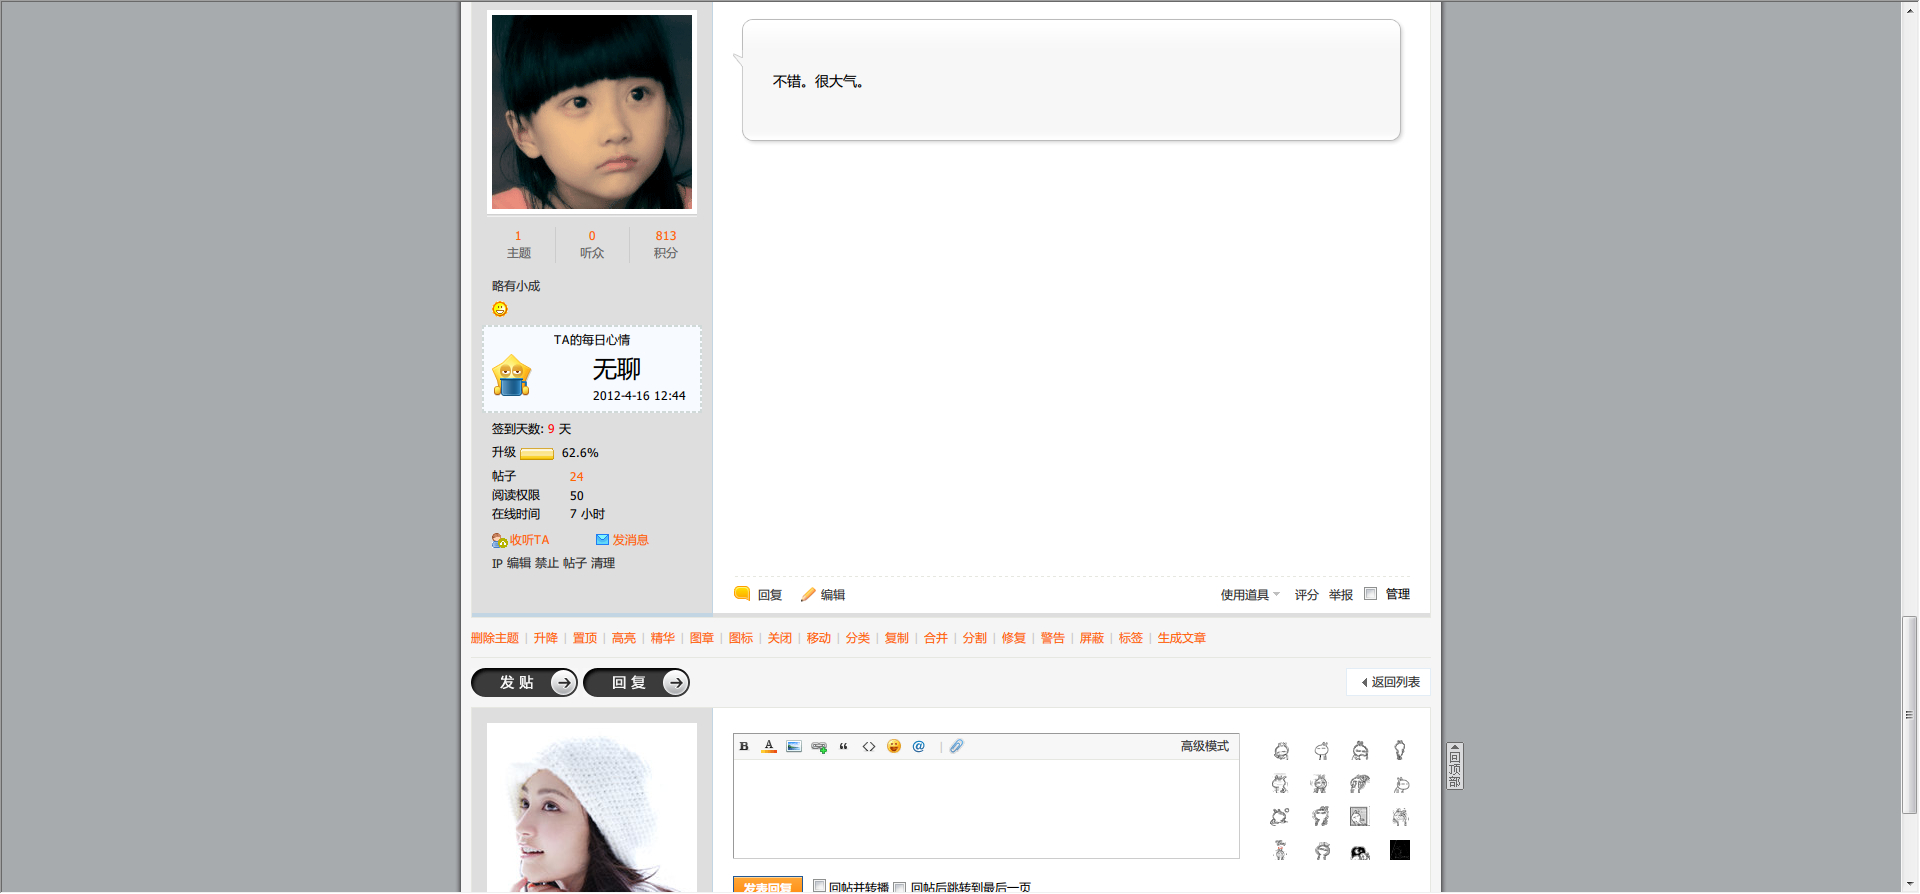Click 删除主题 in moderation bar
The height and width of the screenshot is (894, 1920).
pyautogui.click(x=495, y=638)
